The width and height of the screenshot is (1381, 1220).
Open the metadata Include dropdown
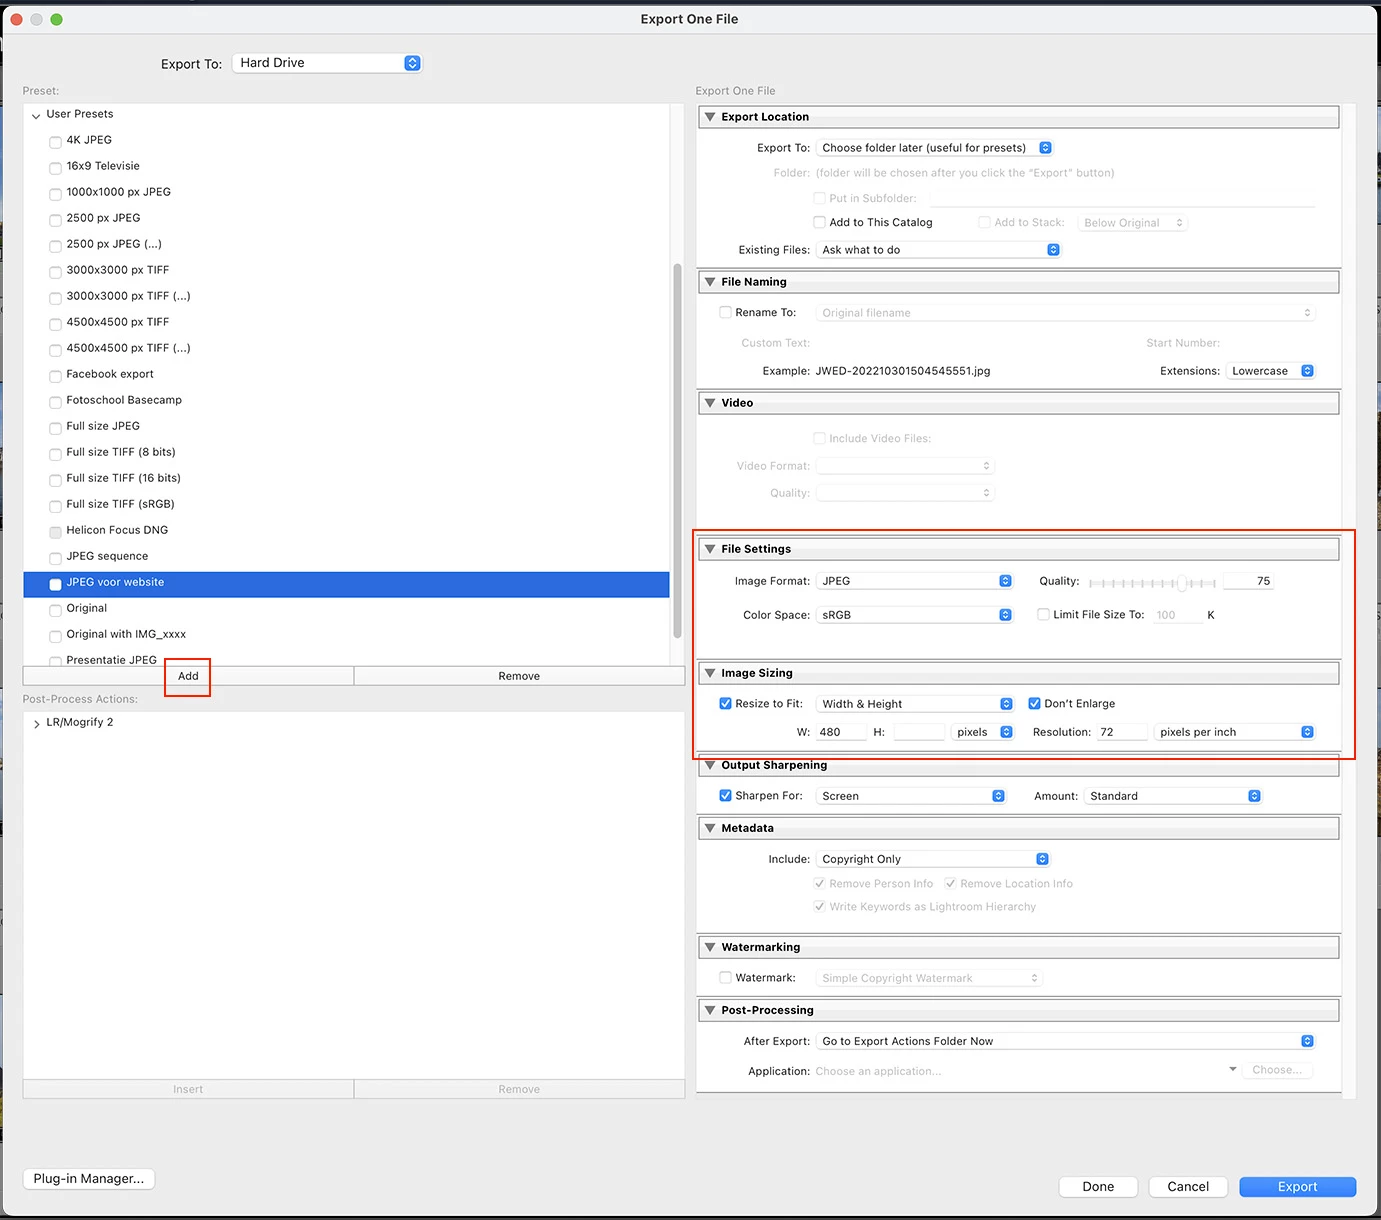(x=933, y=859)
